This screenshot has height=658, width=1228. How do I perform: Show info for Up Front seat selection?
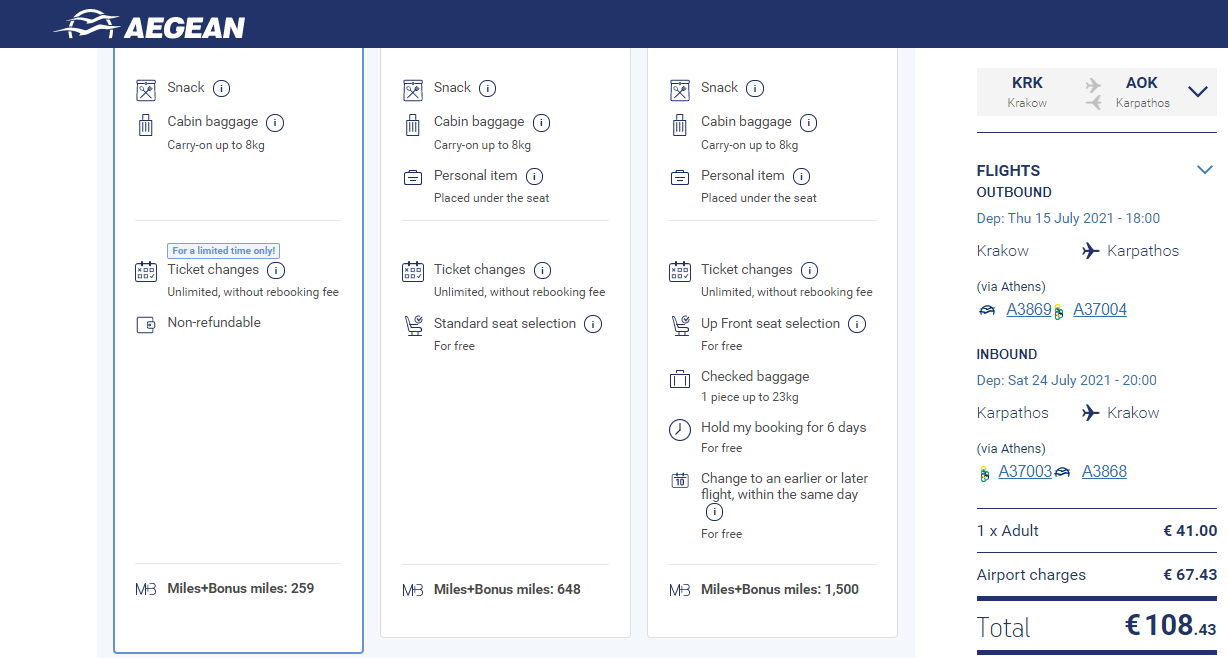857,324
